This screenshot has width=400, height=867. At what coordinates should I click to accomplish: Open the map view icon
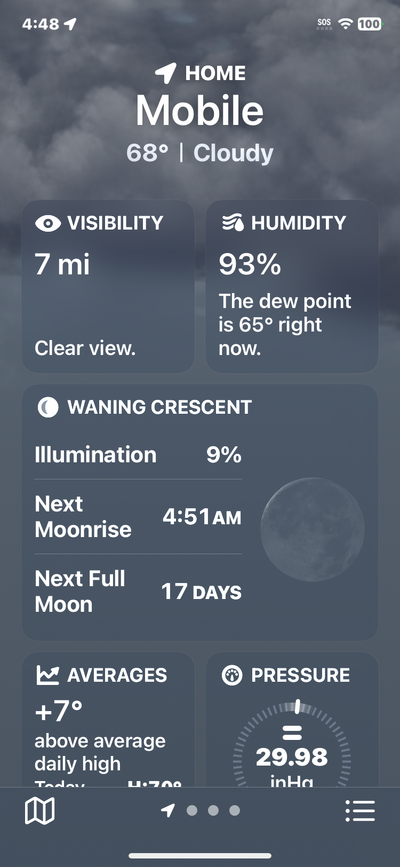point(40,811)
